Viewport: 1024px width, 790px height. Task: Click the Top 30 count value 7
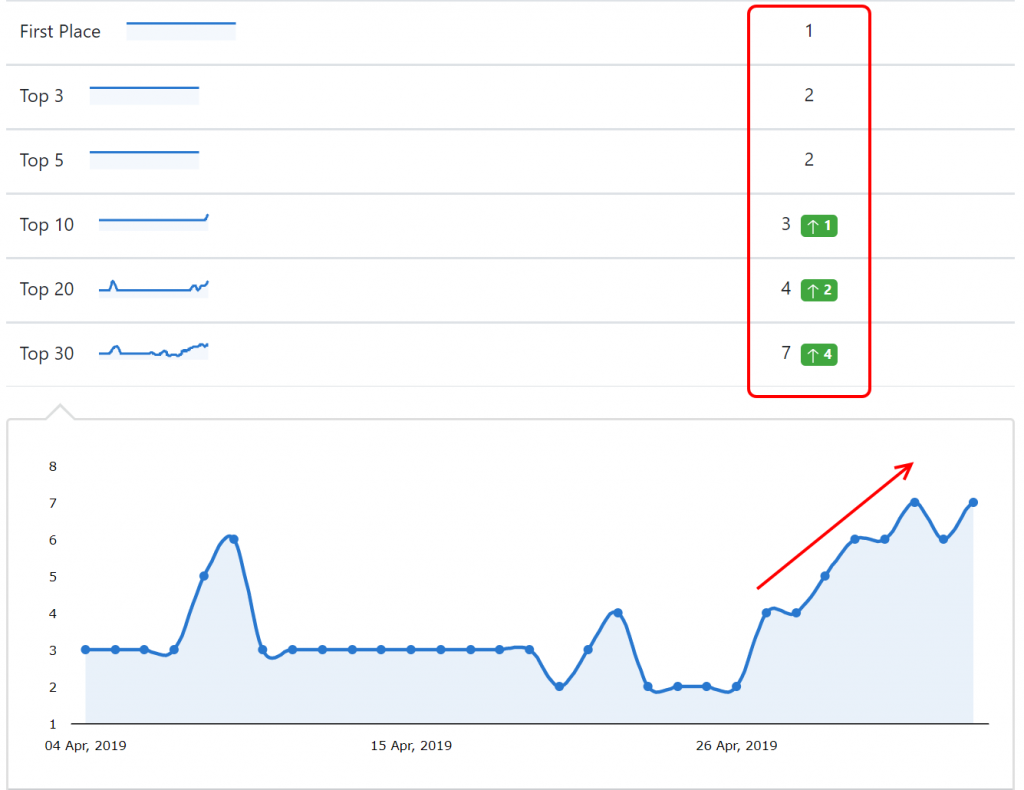point(786,354)
